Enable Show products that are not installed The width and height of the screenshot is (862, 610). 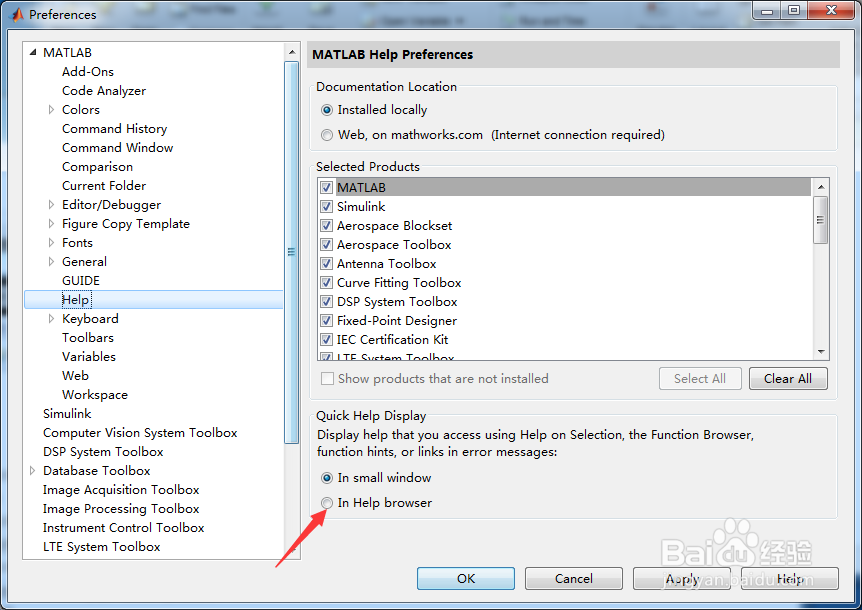pos(327,379)
